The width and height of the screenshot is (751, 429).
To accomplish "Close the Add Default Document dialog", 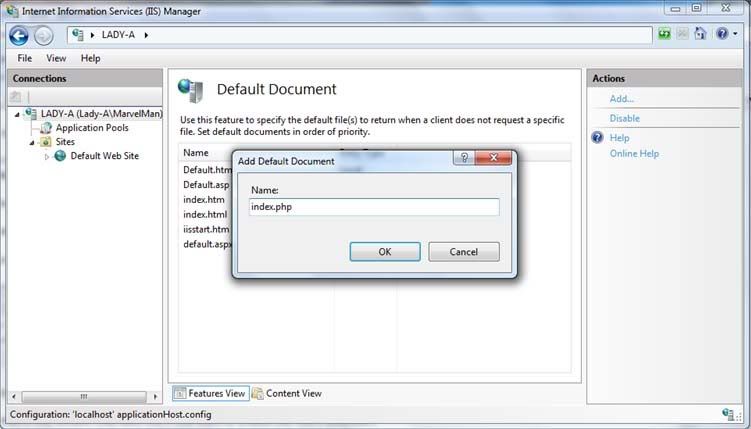I will point(494,158).
